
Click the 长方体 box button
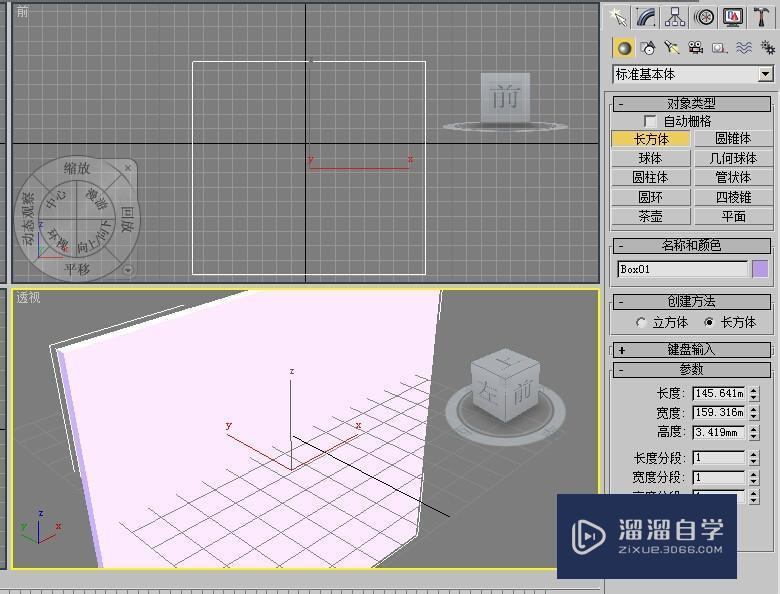651,139
